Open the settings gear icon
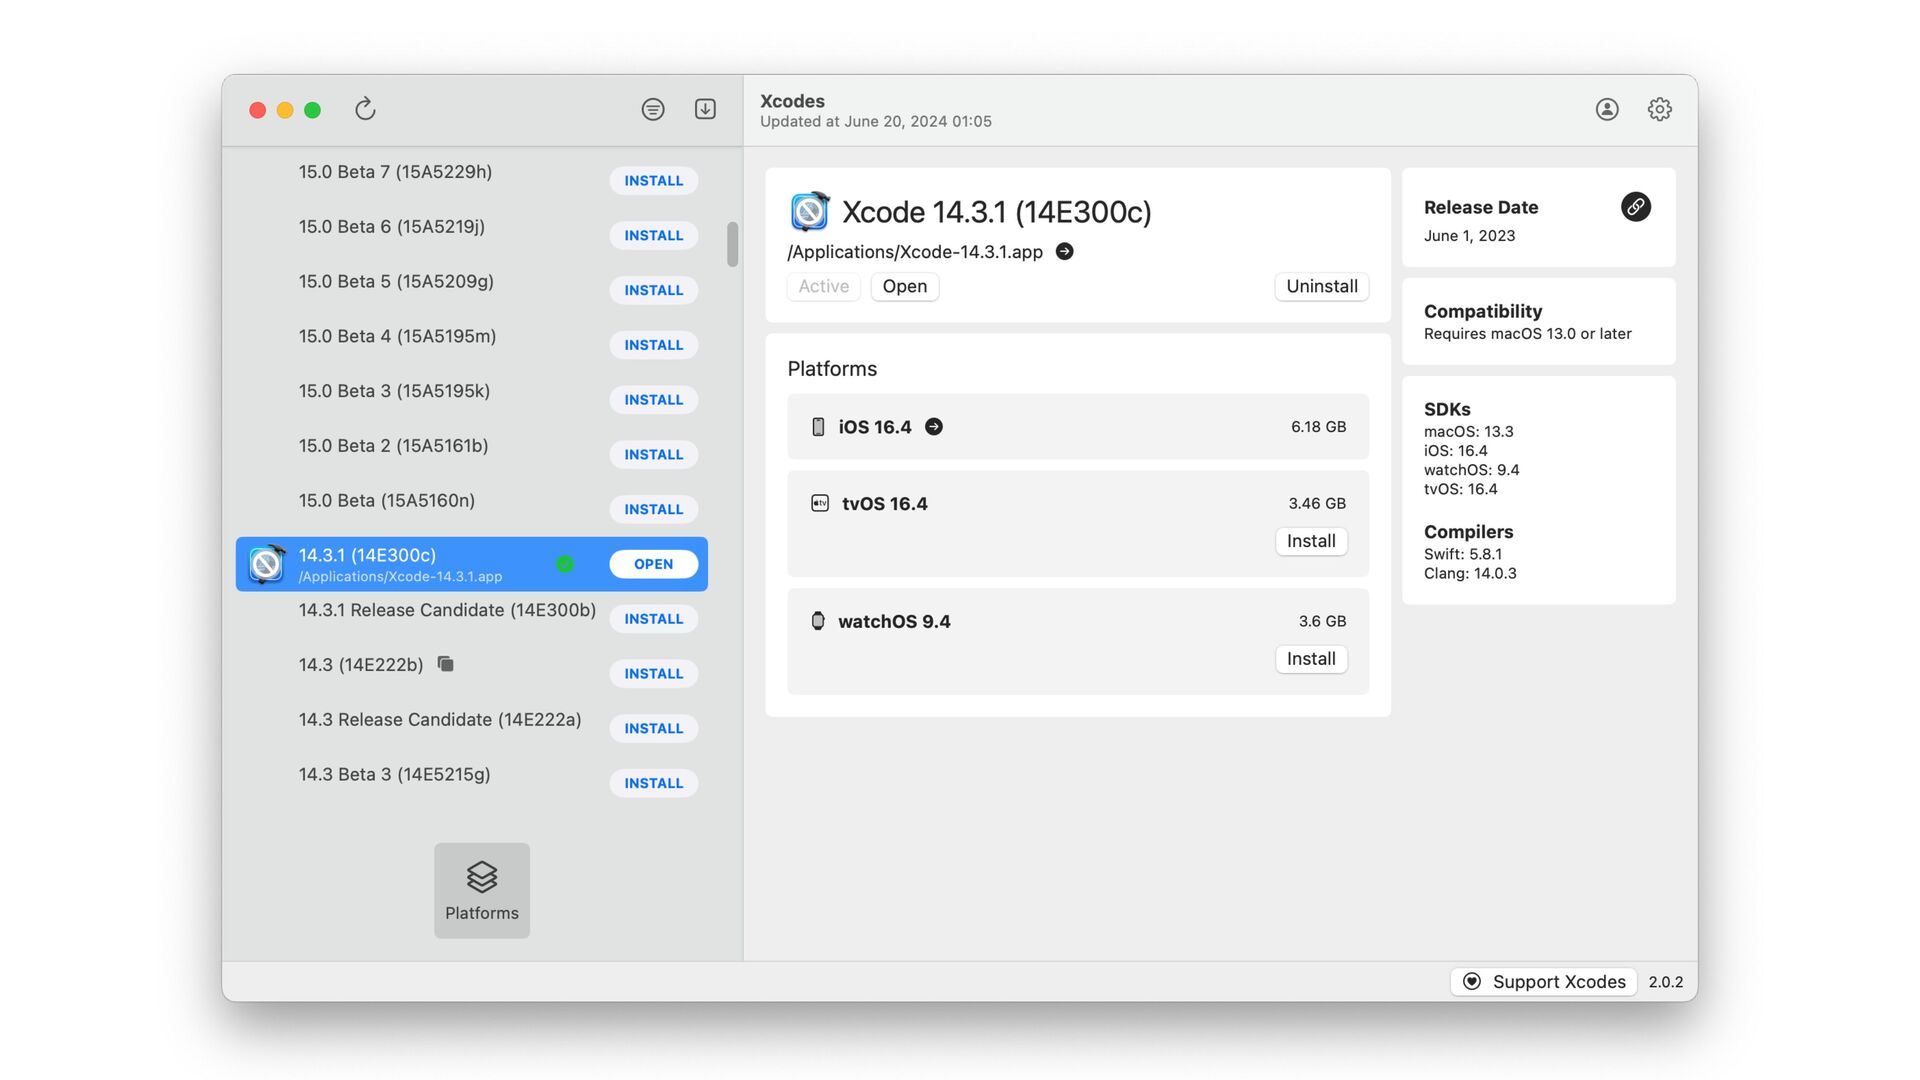Image resolution: width=1920 pixels, height=1080 pixels. [1659, 109]
